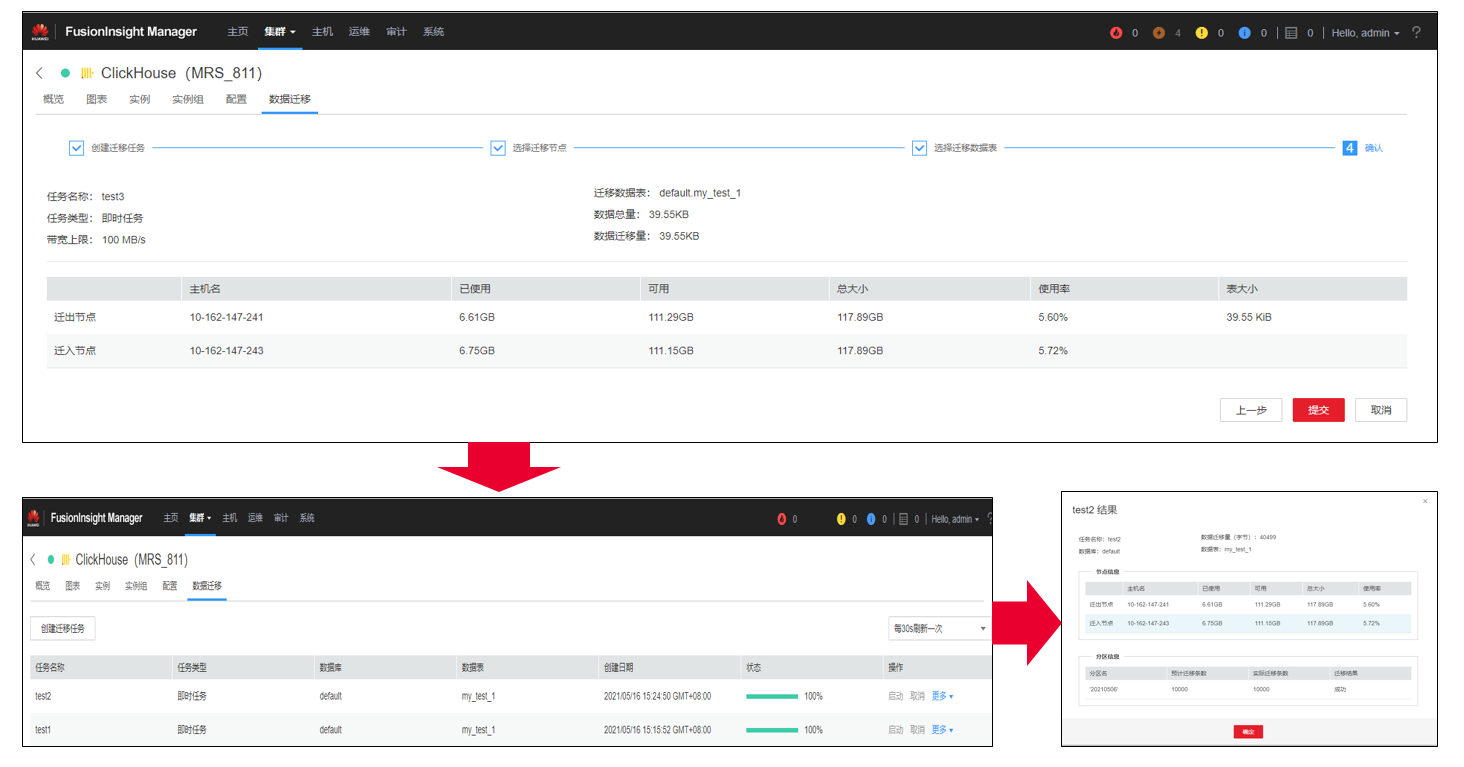Open the yellow minor alarm icon on the task list page
This screenshot has width=1464, height=767.
841,519
